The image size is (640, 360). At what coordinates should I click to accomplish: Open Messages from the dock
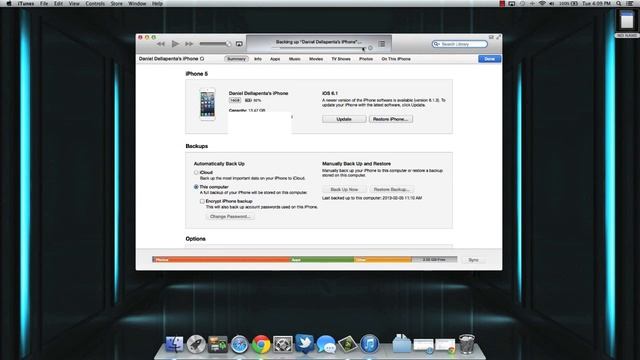coord(326,344)
